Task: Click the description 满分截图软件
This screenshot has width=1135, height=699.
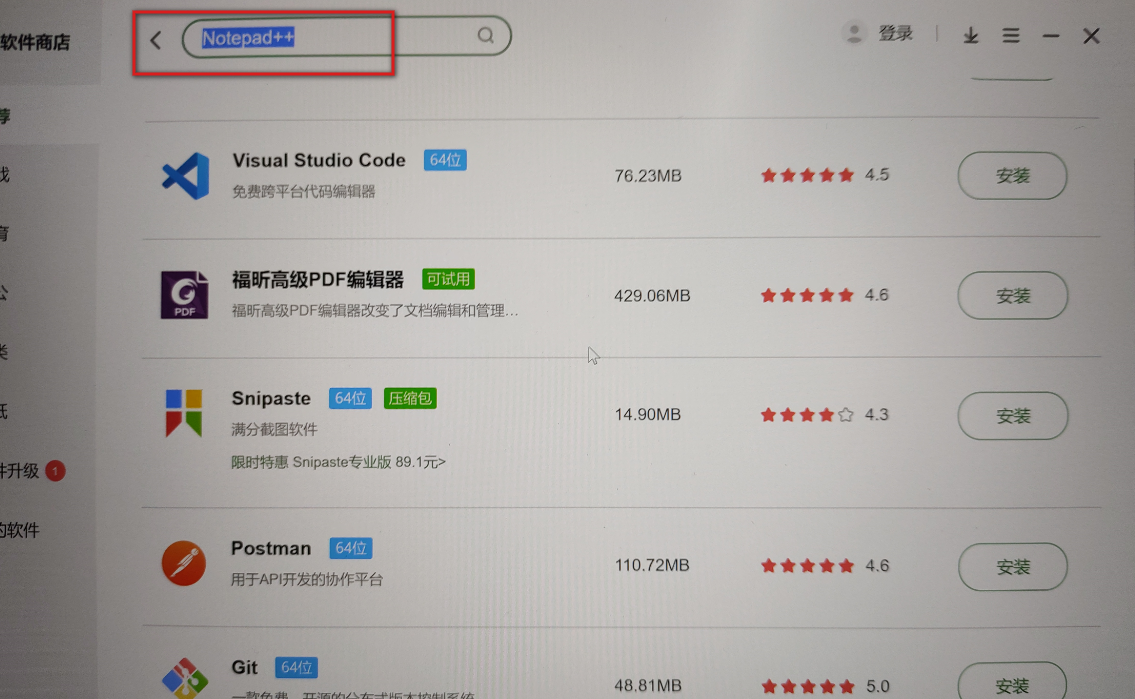Action: (274, 429)
